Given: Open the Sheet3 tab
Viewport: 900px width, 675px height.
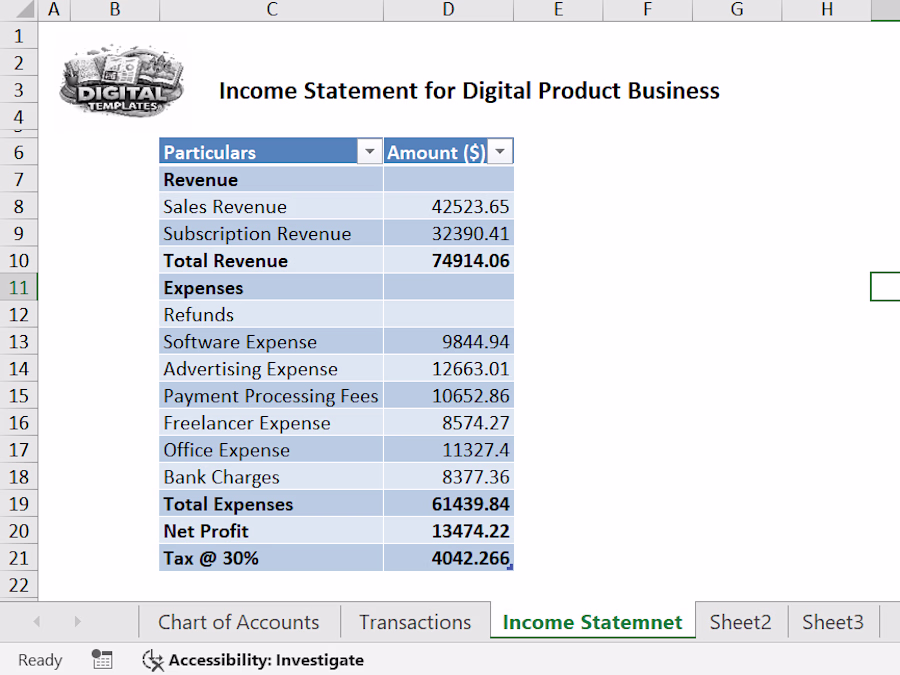Looking at the screenshot, I should click(x=833, y=622).
